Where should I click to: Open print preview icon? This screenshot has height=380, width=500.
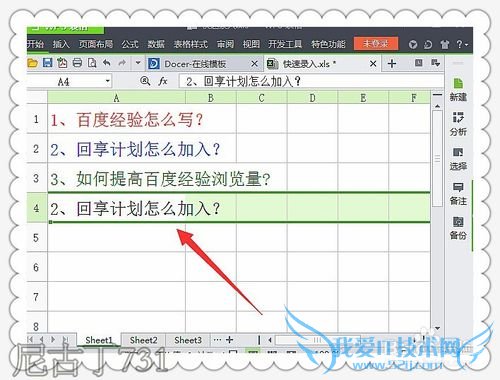click(x=92, y=63)
